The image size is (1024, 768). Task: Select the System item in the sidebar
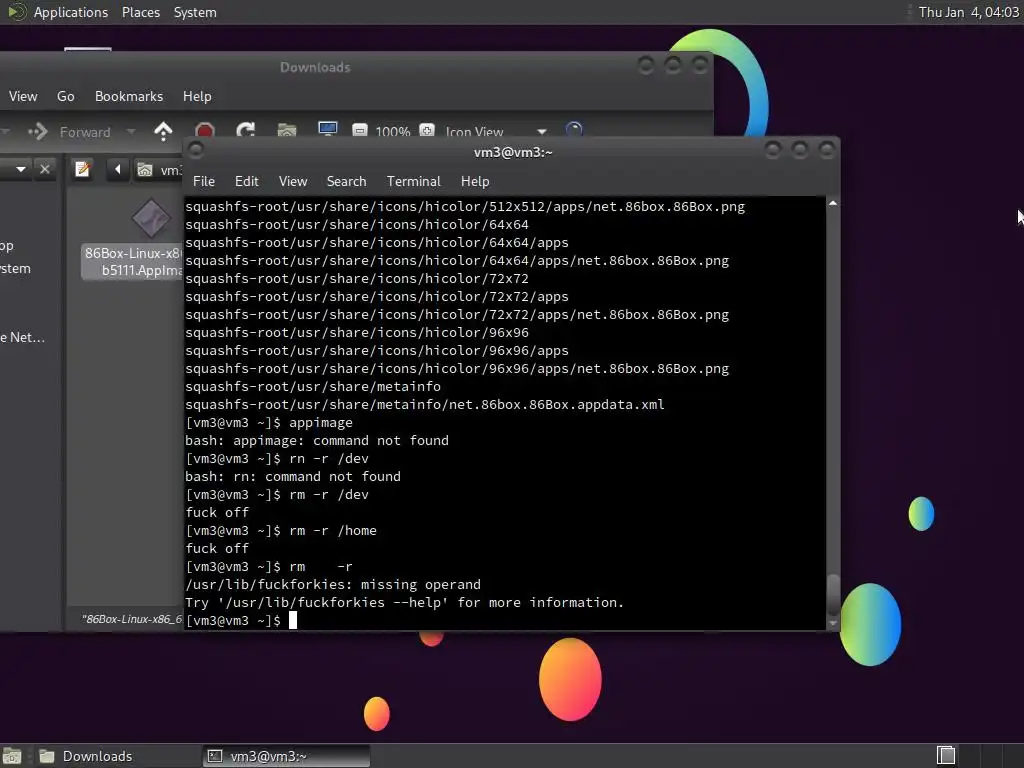(15, 268)
